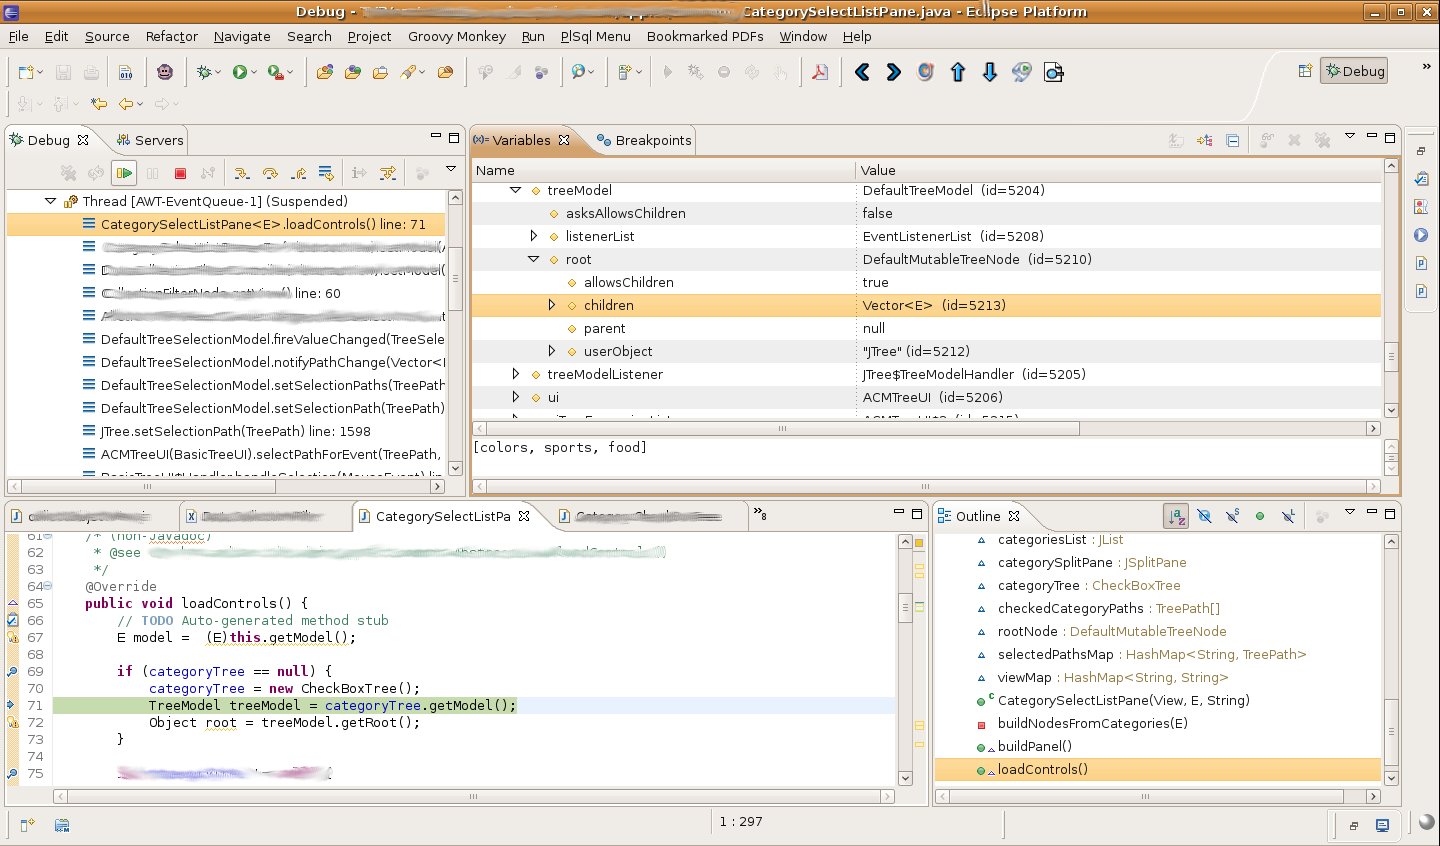The image size is (1440, 846).
Task: Click Collapse All in Variables view
Action: click(x=1233, y=140)
